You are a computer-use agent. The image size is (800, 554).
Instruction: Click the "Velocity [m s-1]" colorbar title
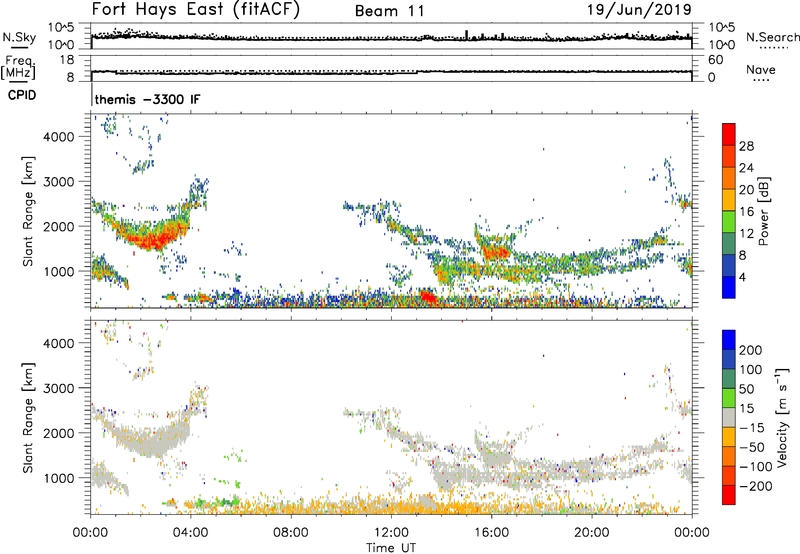click(782, 417)
